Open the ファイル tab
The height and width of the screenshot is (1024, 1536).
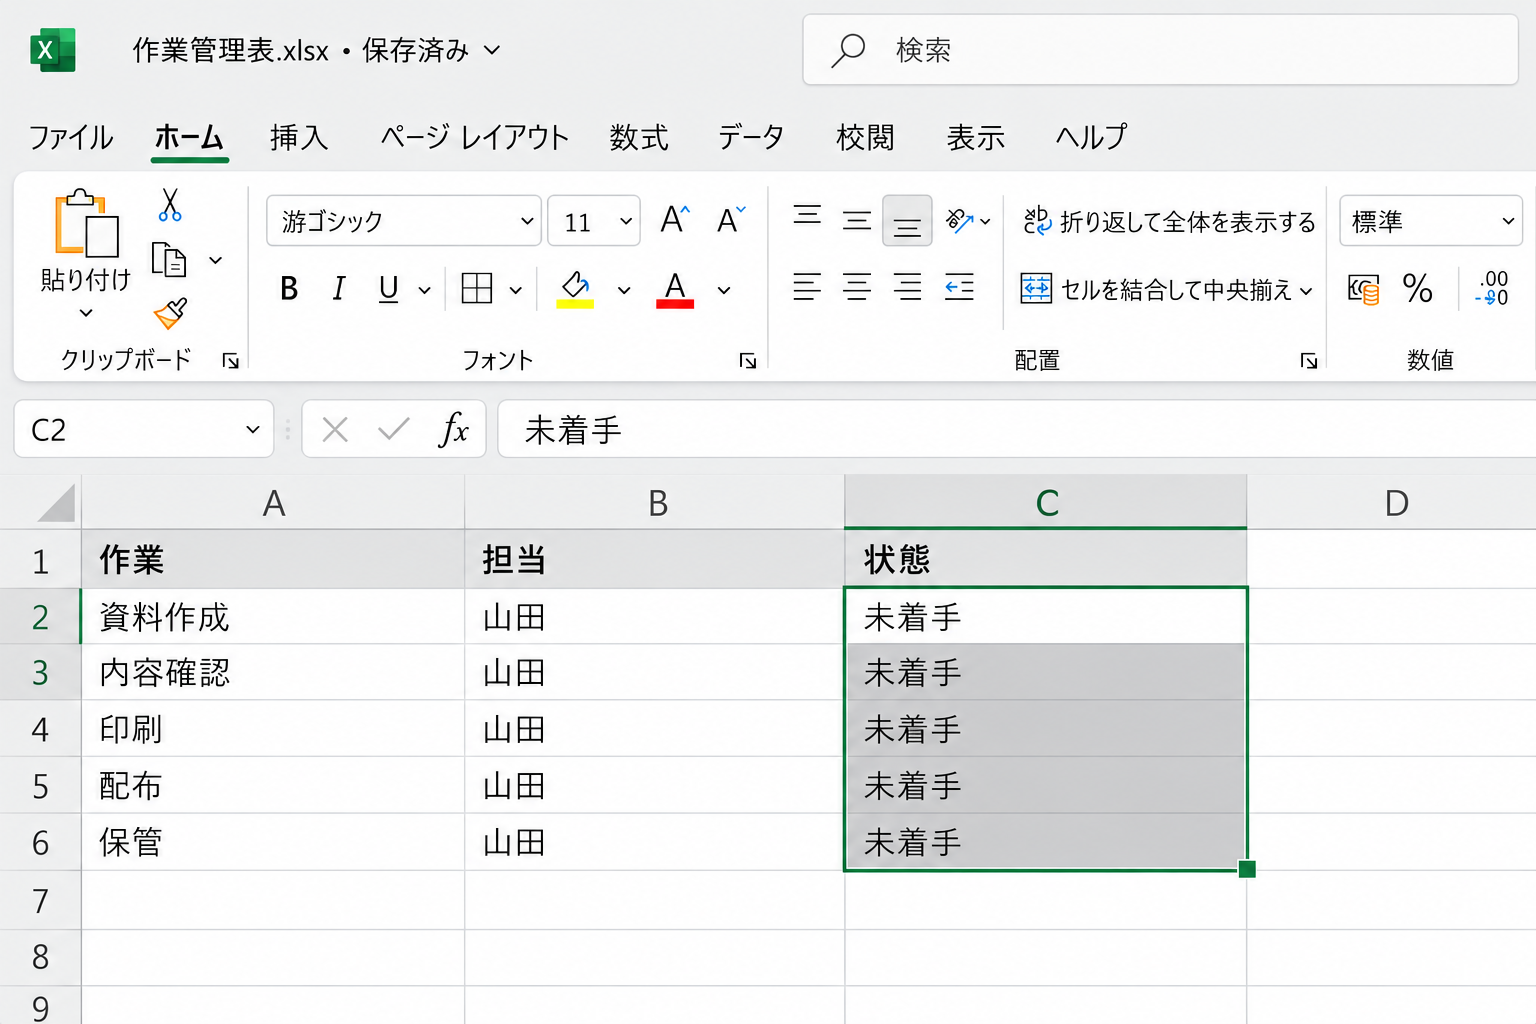71,137
